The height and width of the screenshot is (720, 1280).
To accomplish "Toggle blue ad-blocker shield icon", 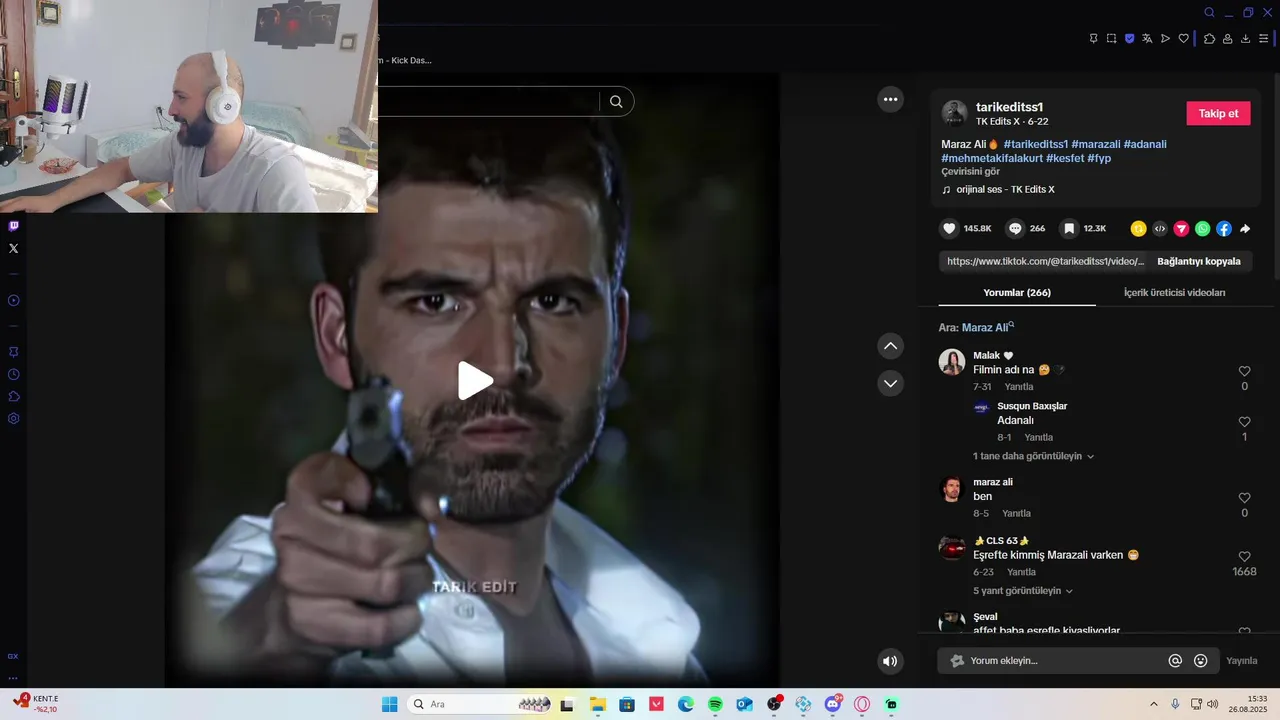I will (x=1130, y=39).
